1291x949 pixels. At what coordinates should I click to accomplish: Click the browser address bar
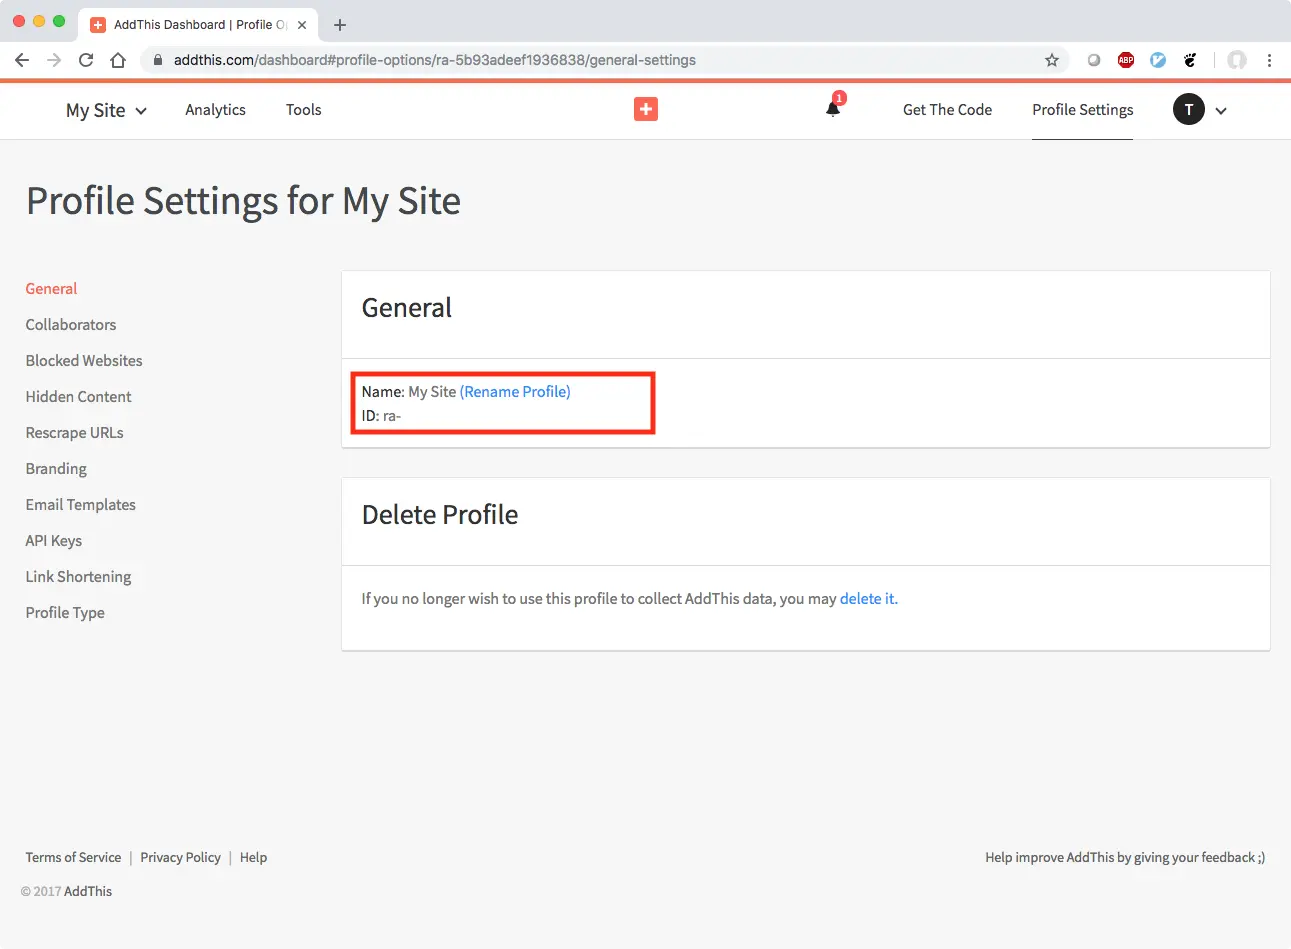pyautogui.click(x=600, y=60)
